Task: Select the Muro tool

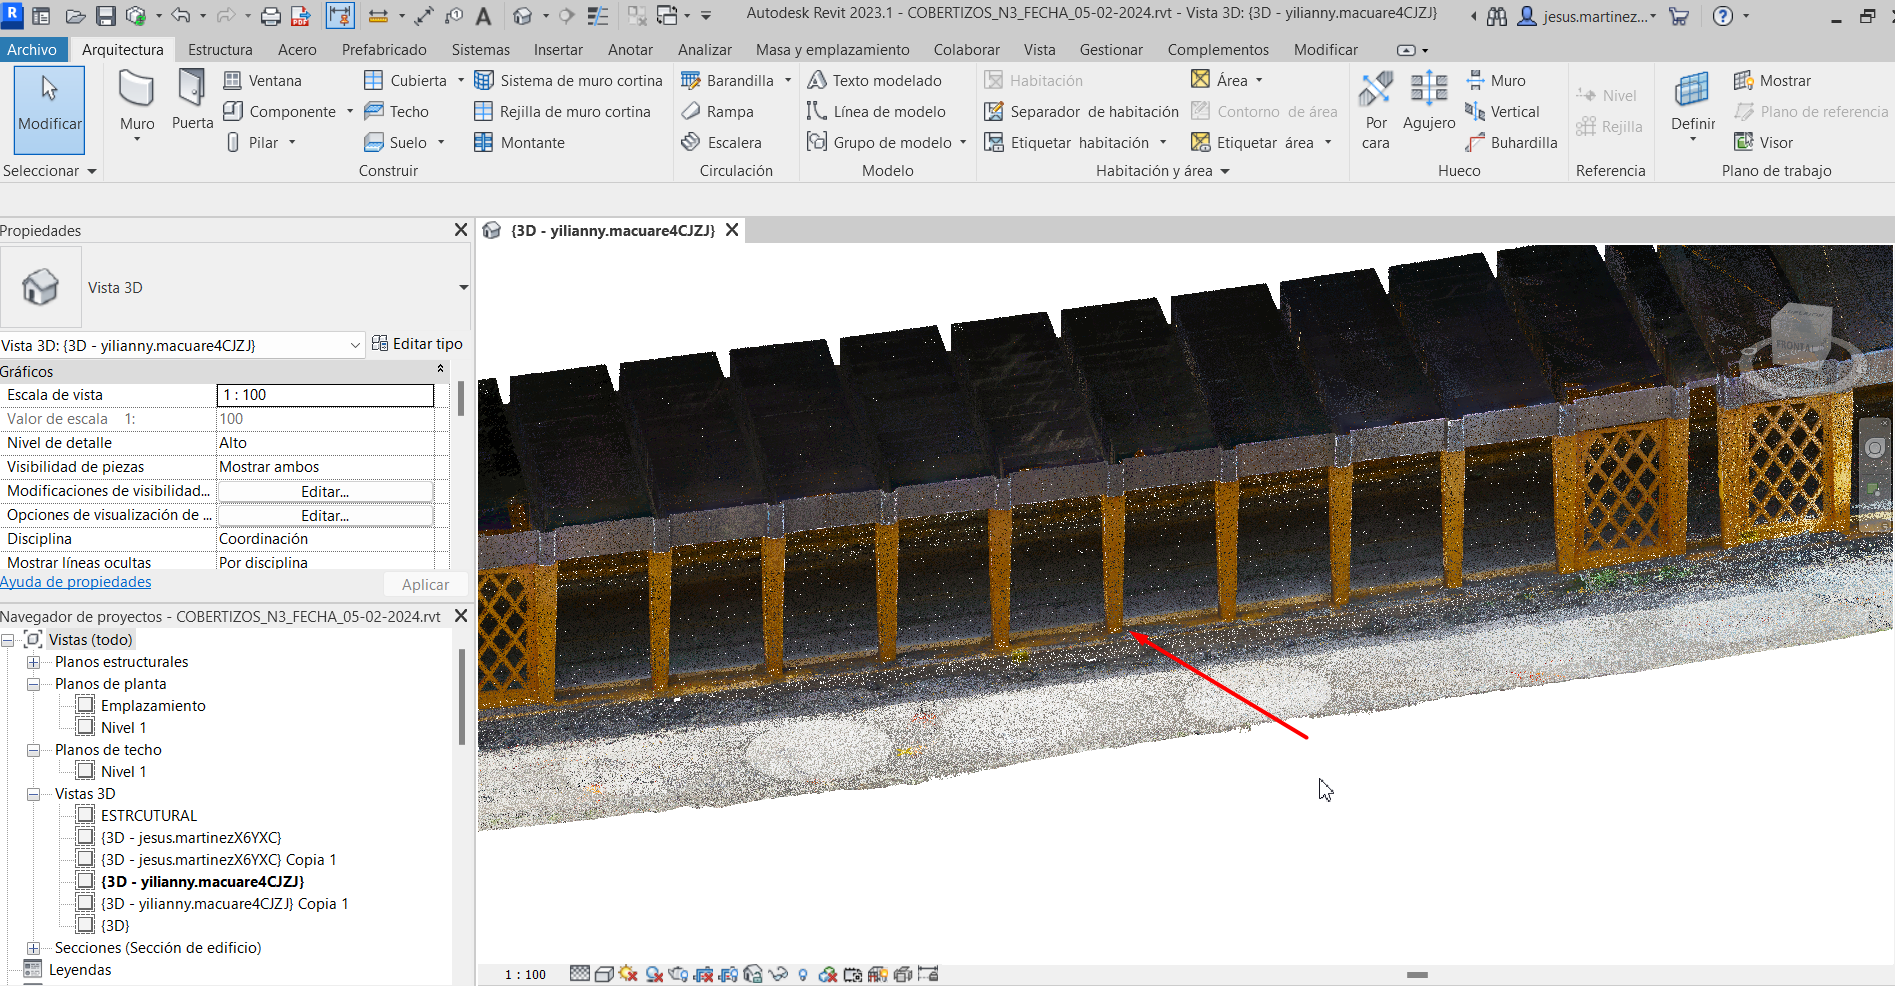Action: tap(136, 100)
